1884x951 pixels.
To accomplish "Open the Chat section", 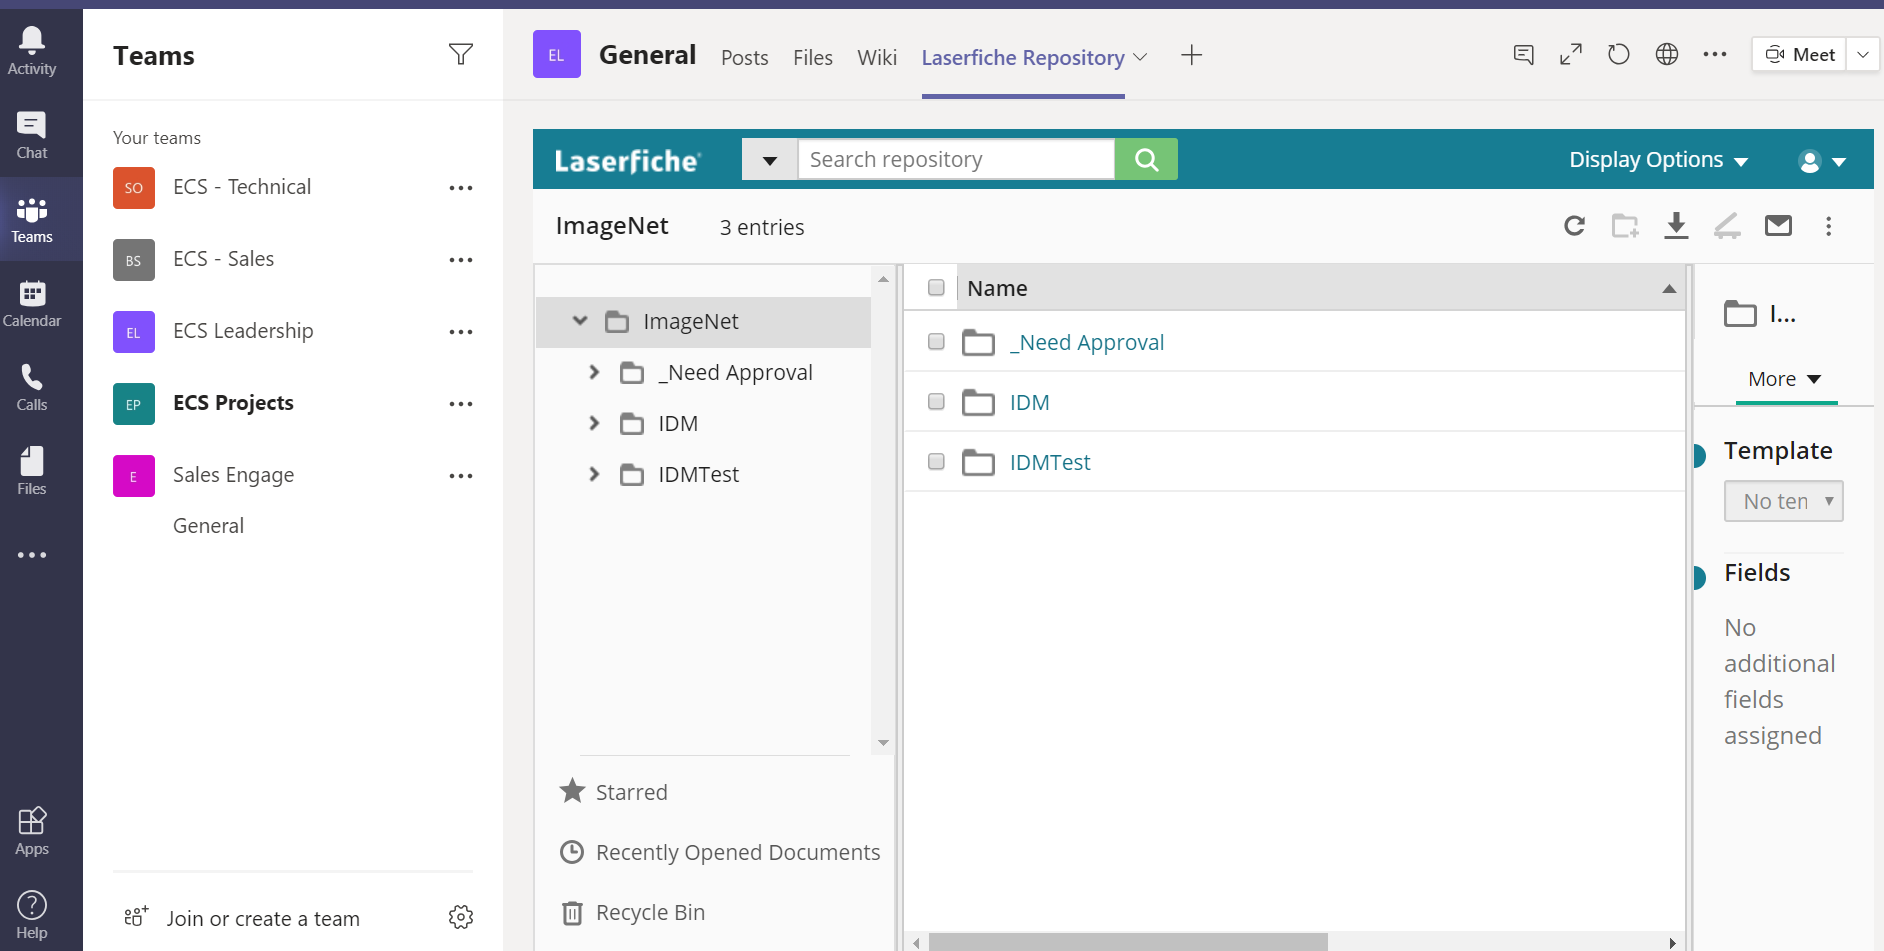I will click(32, 135).
